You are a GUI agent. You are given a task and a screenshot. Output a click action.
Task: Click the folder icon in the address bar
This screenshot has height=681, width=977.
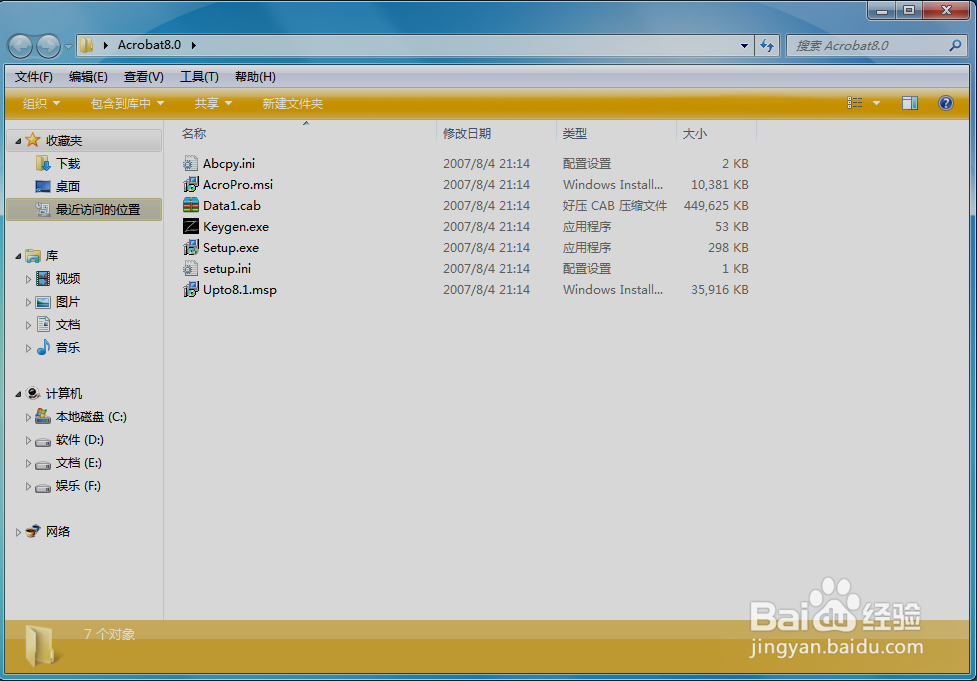pyautogui.click(x=87, y=45)
